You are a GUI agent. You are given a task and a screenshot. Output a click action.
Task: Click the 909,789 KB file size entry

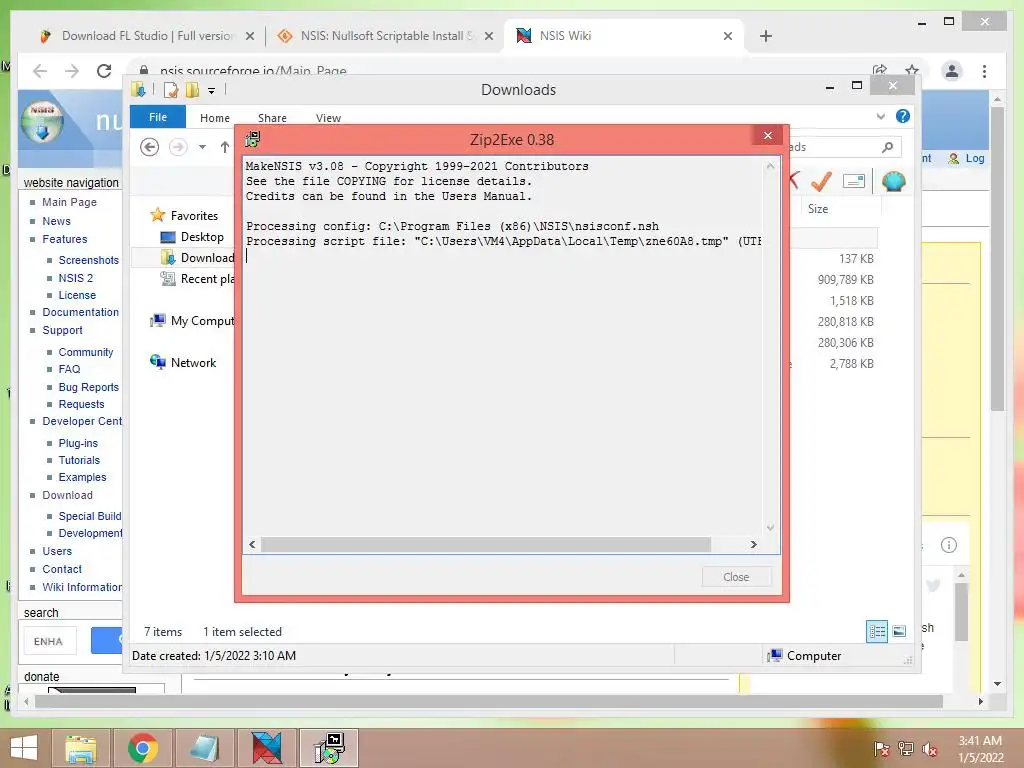(x=845, y=280)
